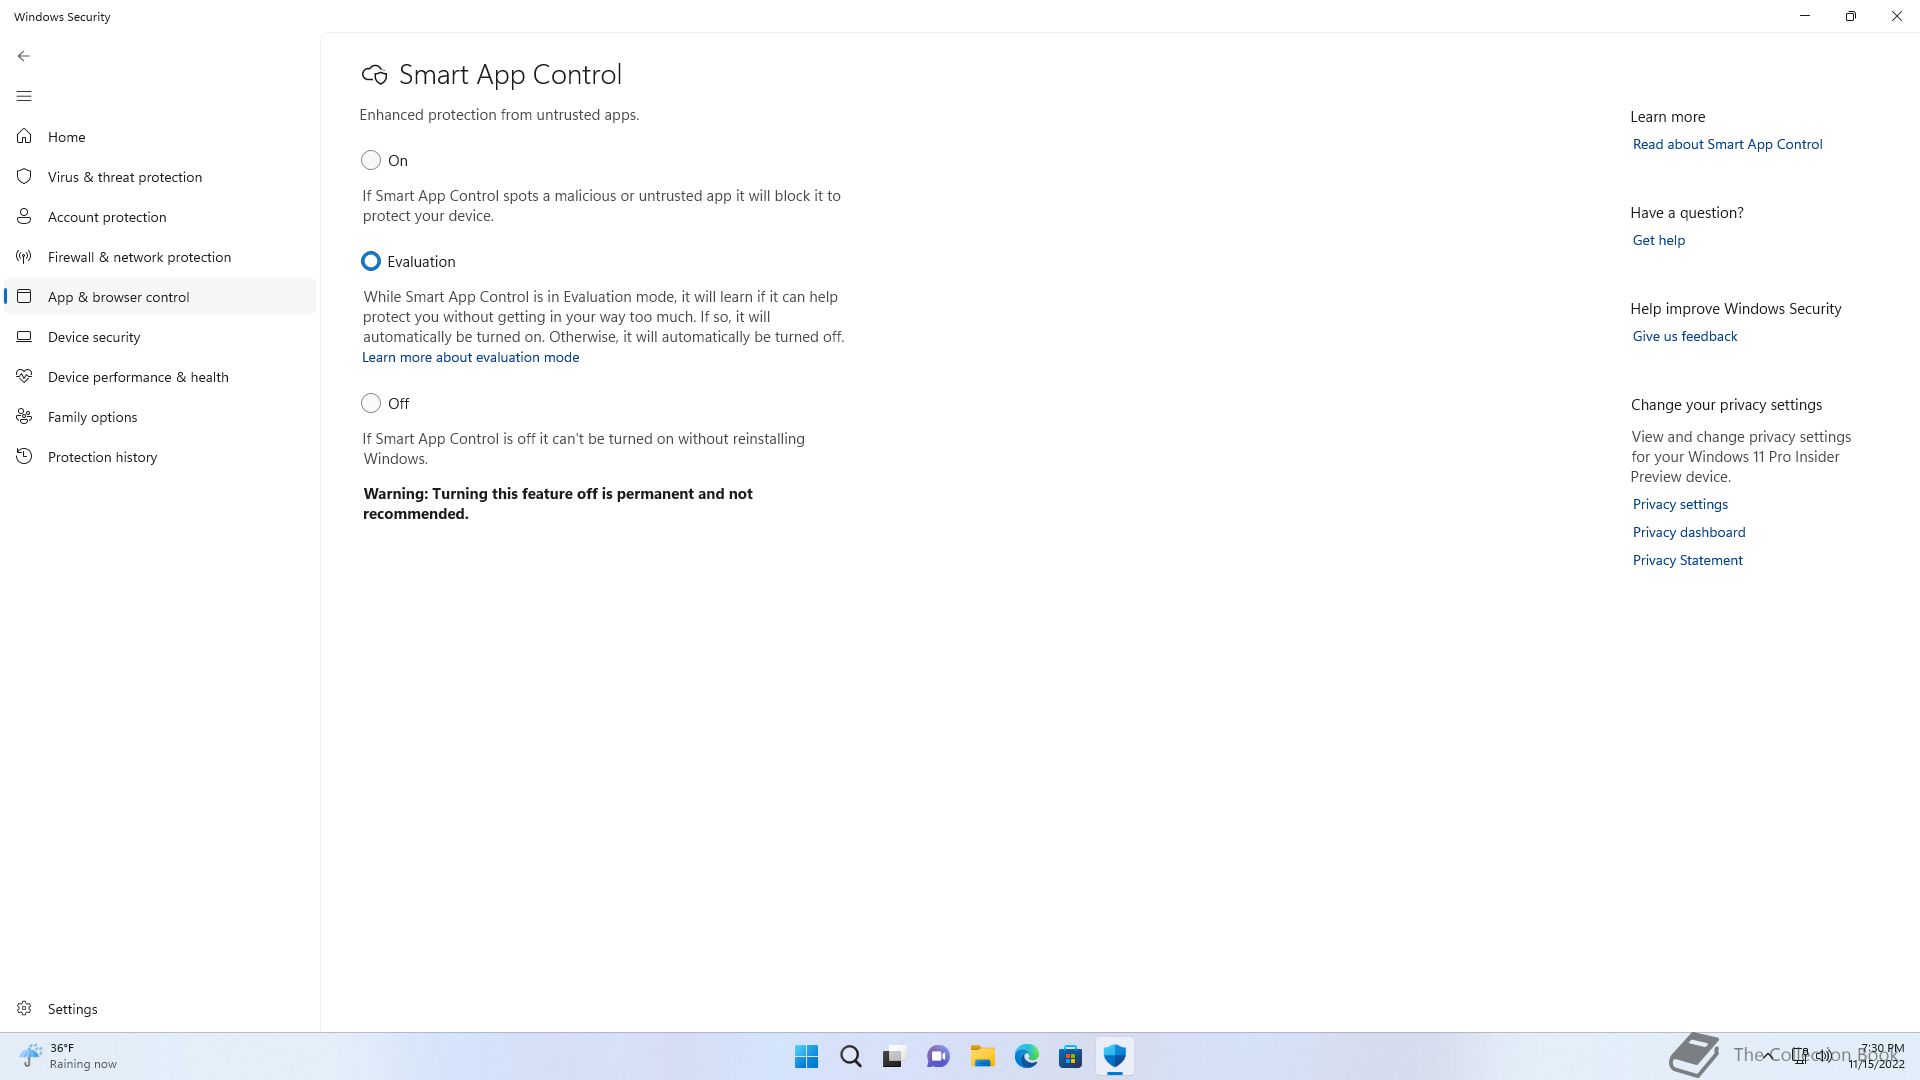Screen dimensions: 1920x1080
Task: Restore down the Windows Security window
Action: click(1850, 16)
